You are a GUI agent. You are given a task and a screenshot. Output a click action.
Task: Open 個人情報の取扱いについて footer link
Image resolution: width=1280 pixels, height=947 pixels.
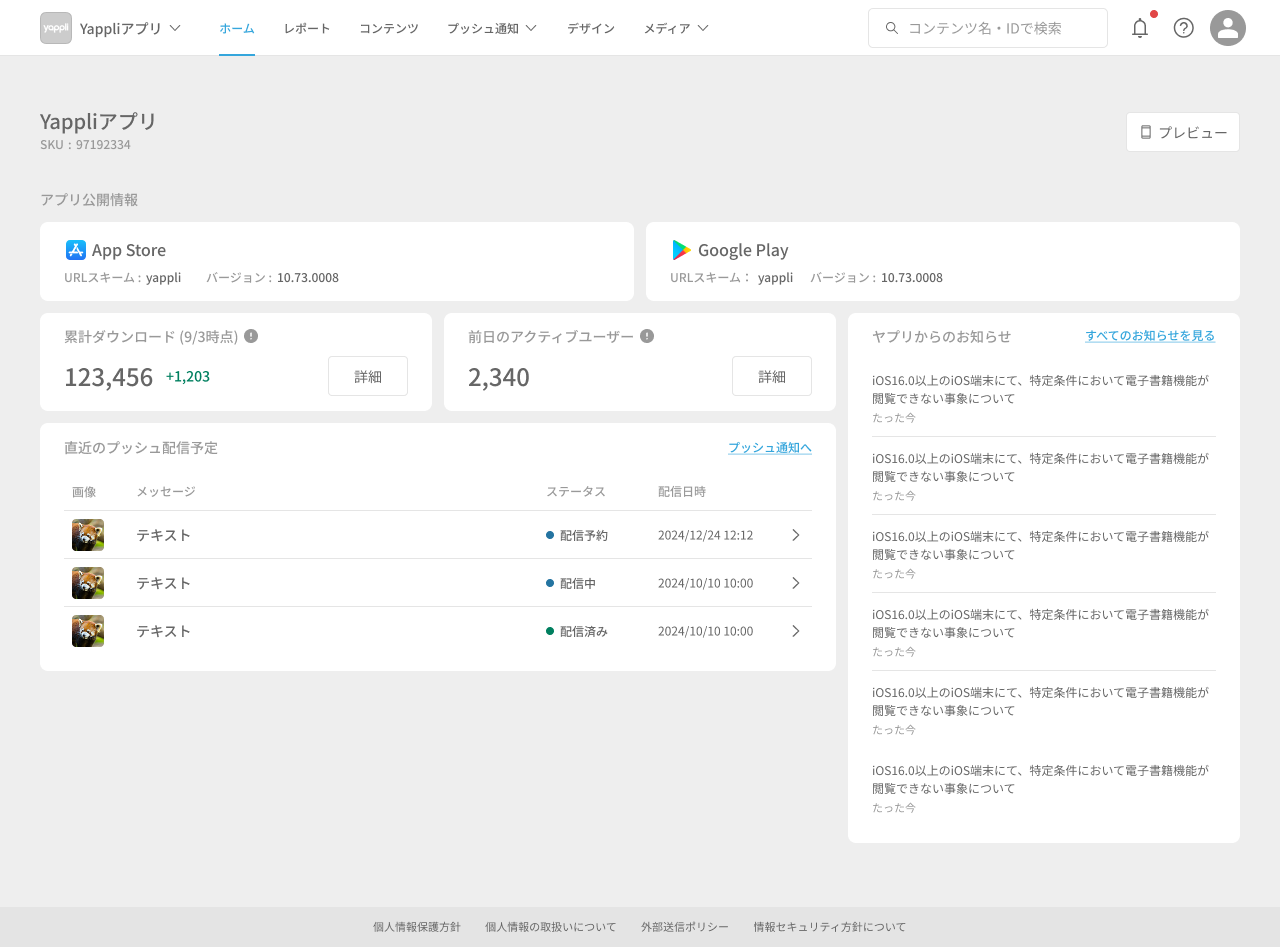point(551,927)
